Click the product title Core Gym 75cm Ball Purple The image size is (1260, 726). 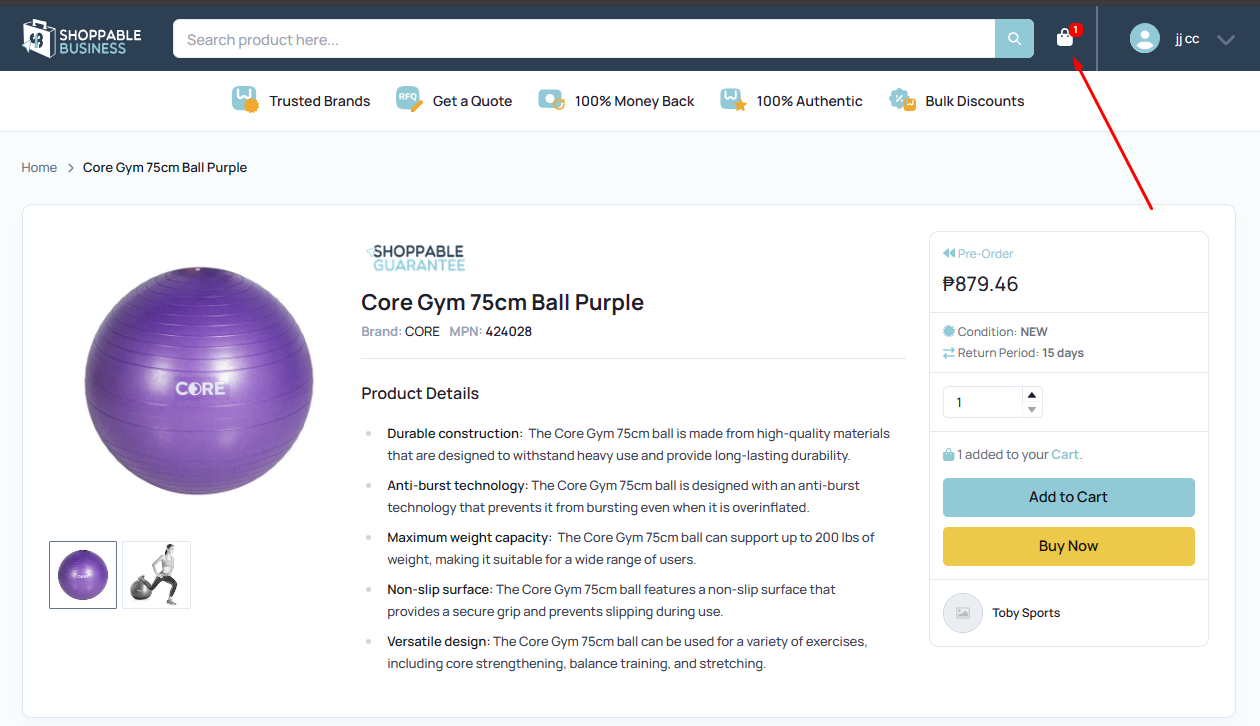(503, 302)
